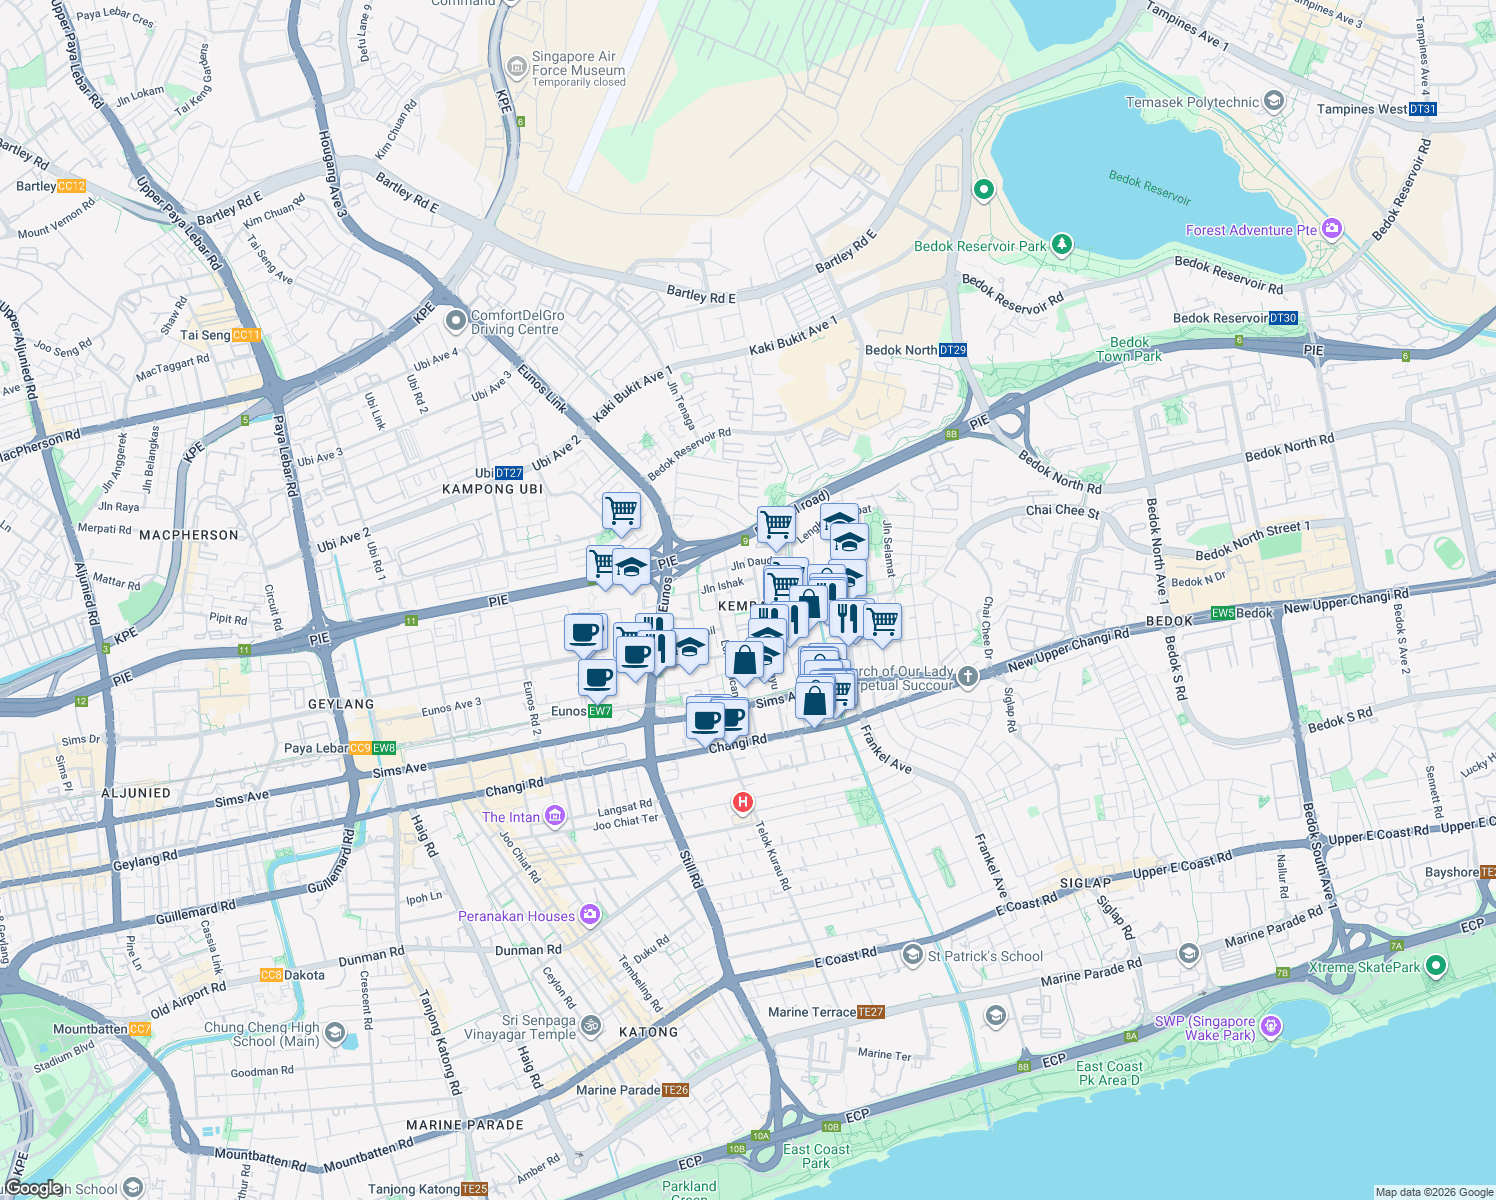Click the KATONG district label
Screen dimensions: 1496x1200
click(649, 1032)
